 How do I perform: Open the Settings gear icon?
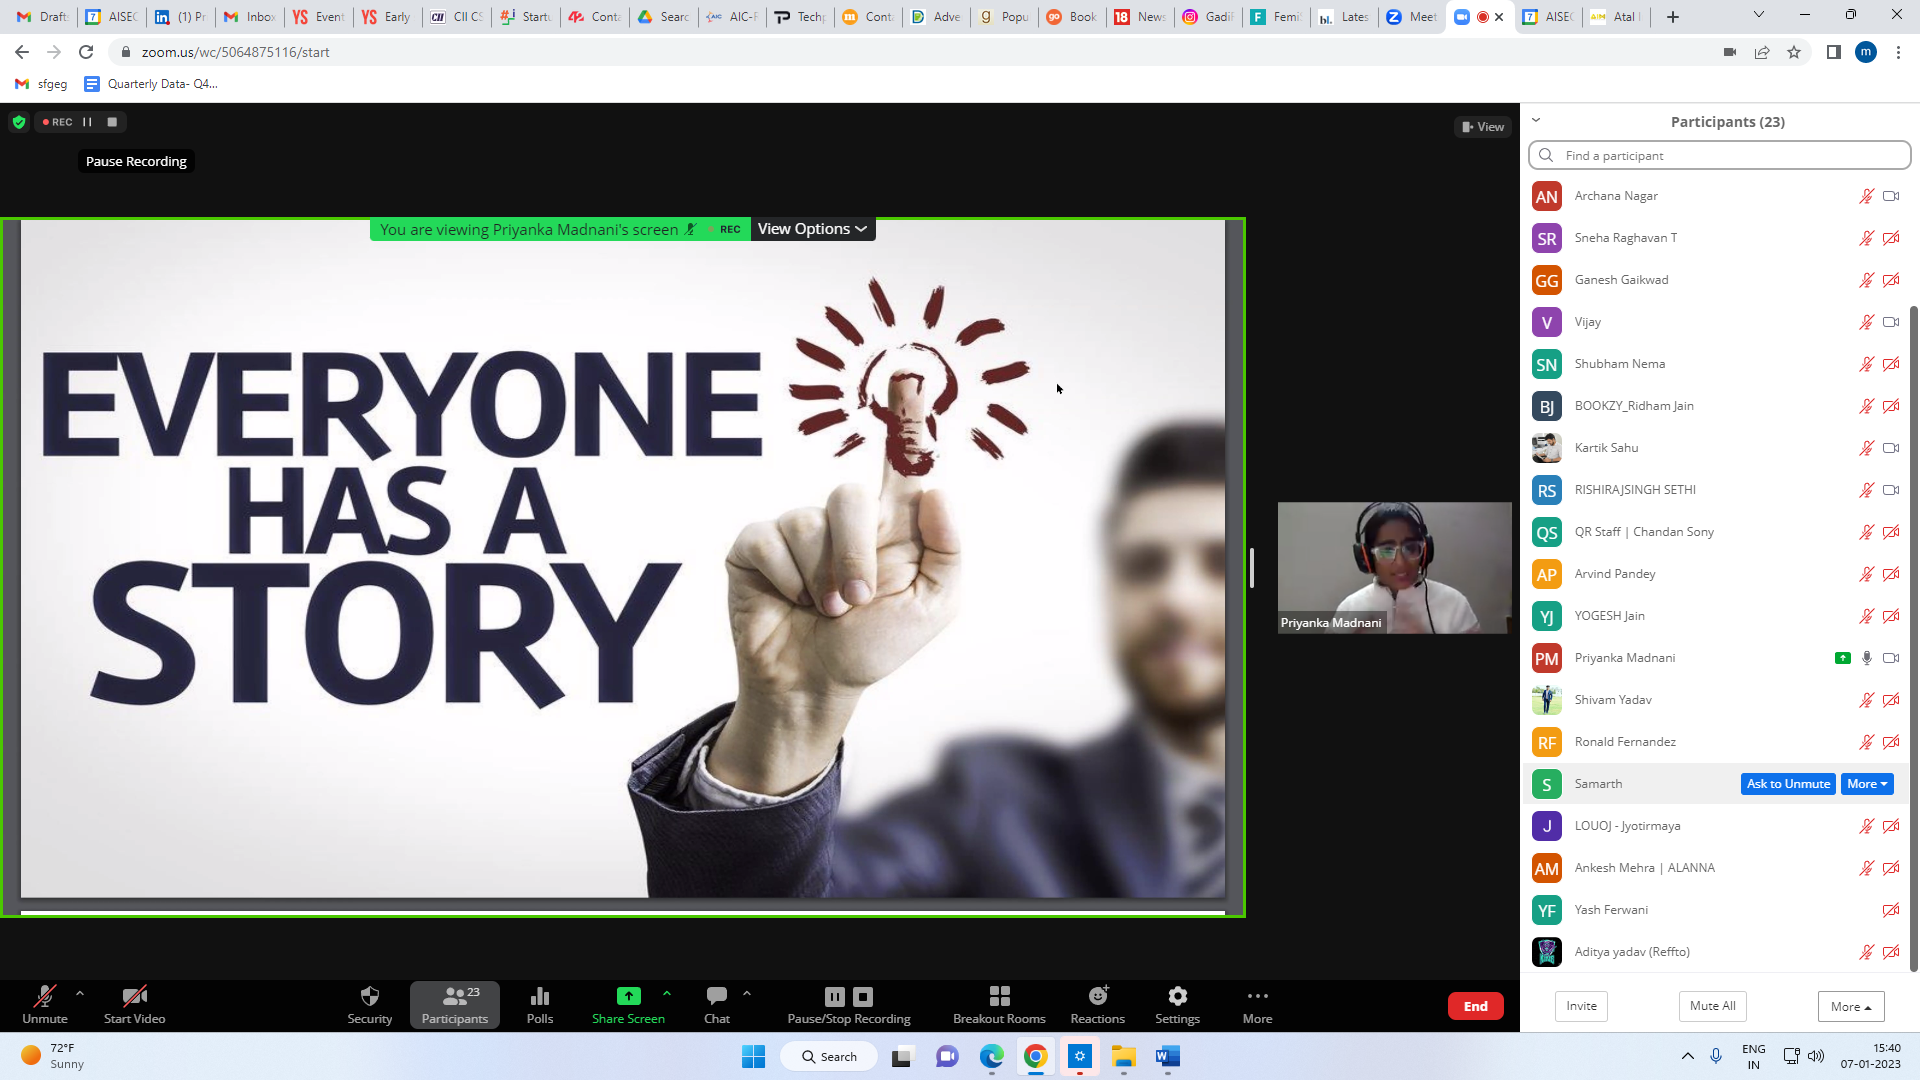(1177, 996)
